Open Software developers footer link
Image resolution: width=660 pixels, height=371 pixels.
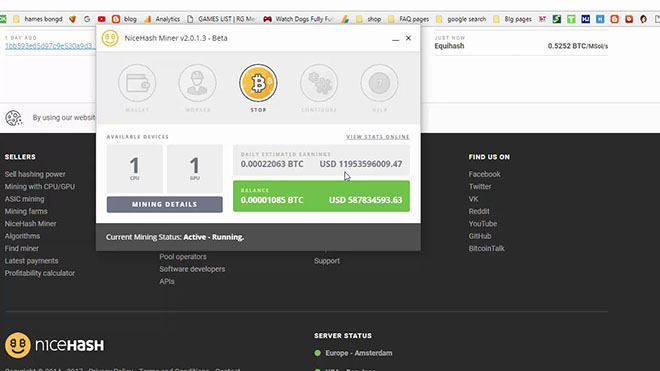(x=192, y=269)
